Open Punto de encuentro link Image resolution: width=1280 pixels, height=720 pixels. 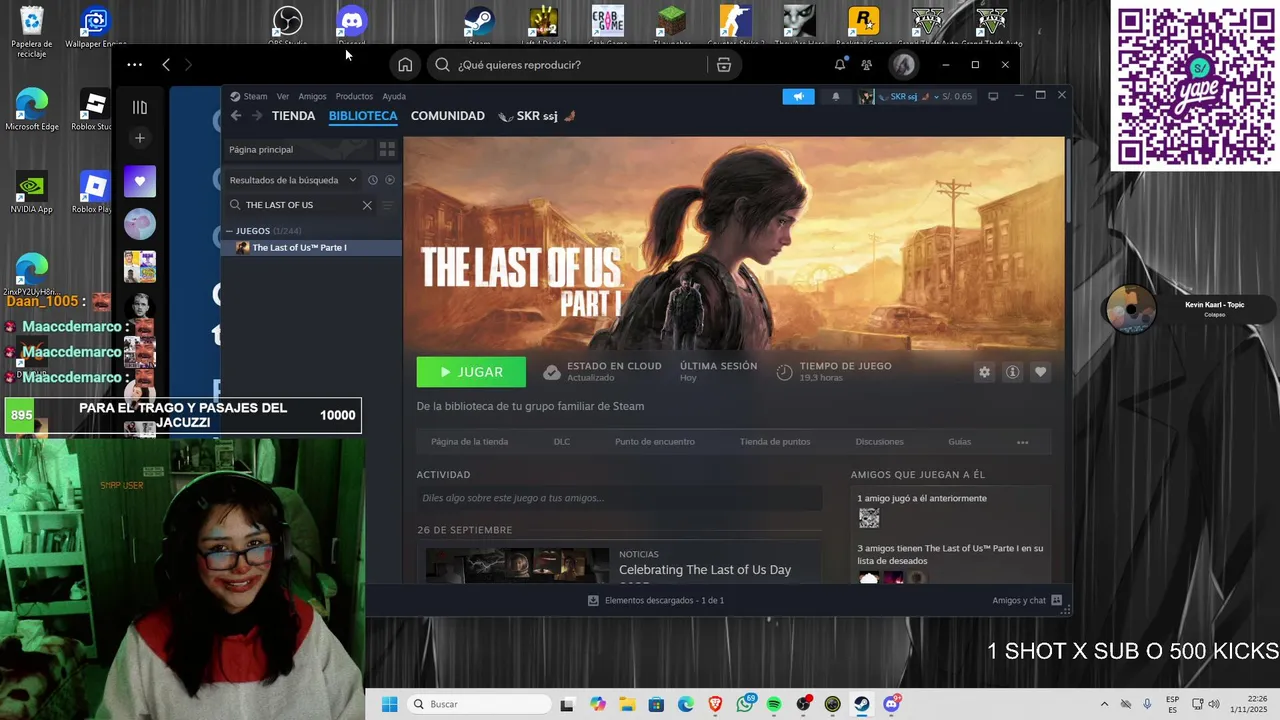tap(655, 442)
